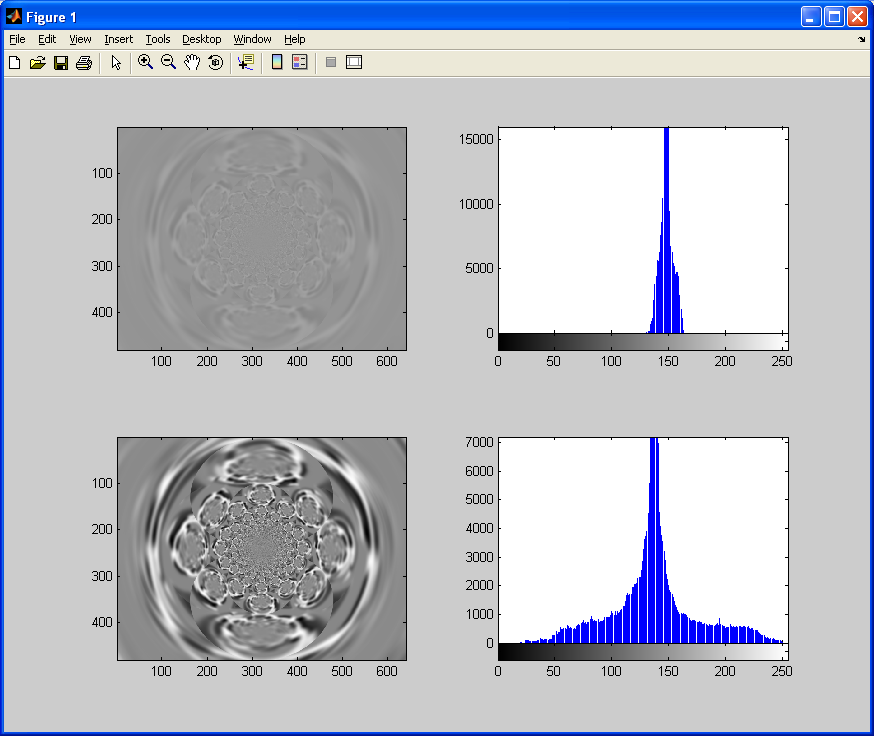Open the Tools menu
The width and height of the screenshot is (874, 736).
pos(158,39)
